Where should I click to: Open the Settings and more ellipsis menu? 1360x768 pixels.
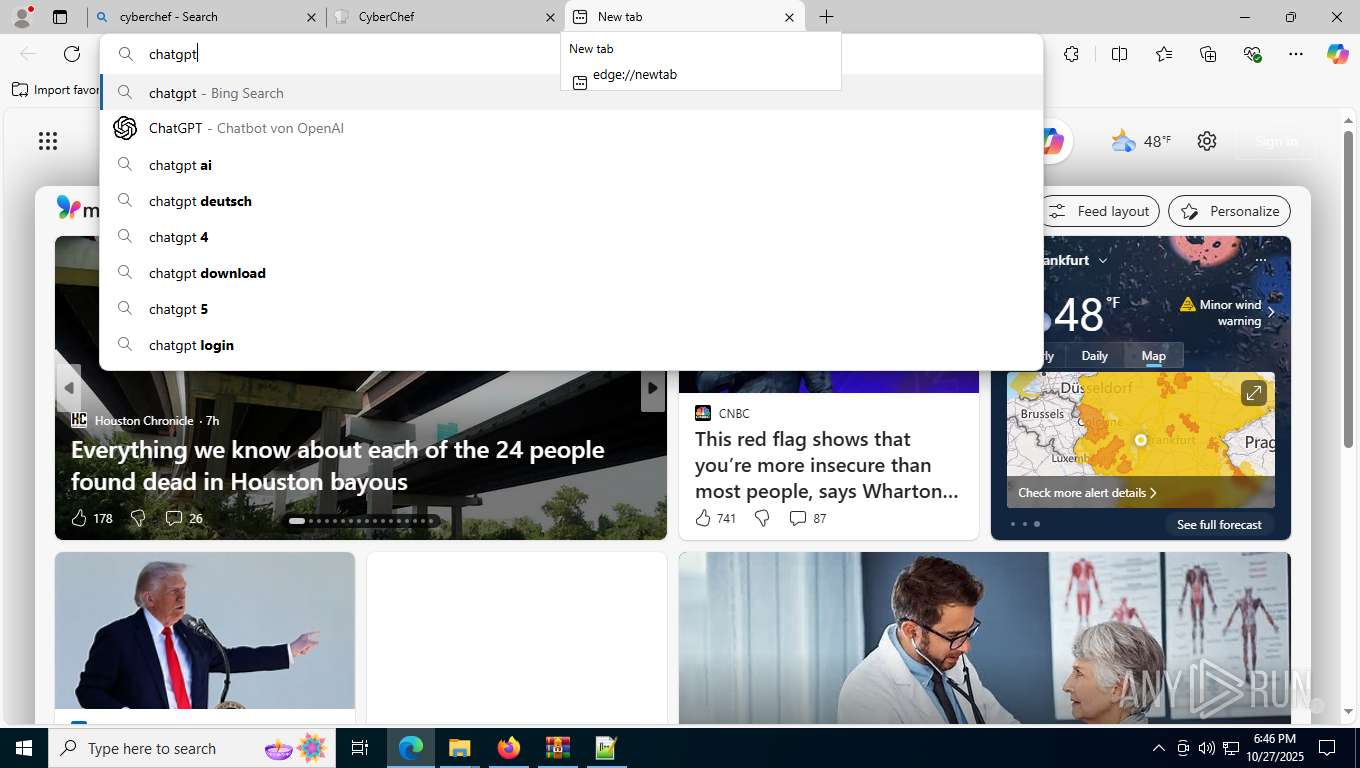[1296, 54]
